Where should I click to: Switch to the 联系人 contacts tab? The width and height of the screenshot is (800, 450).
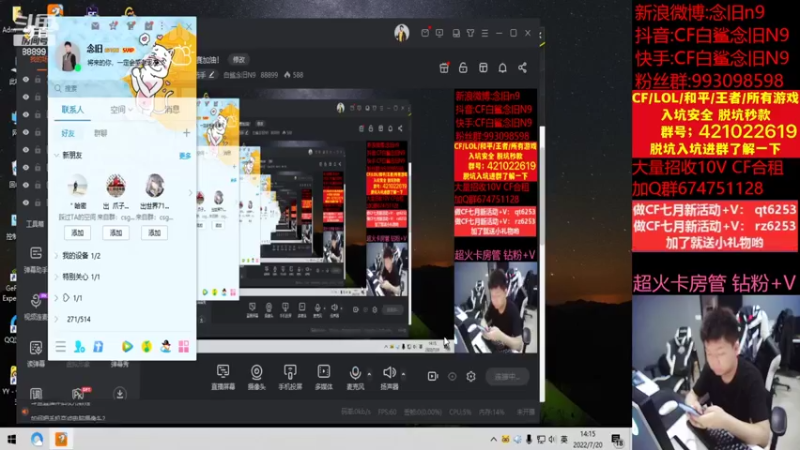[x=72, y=109]
